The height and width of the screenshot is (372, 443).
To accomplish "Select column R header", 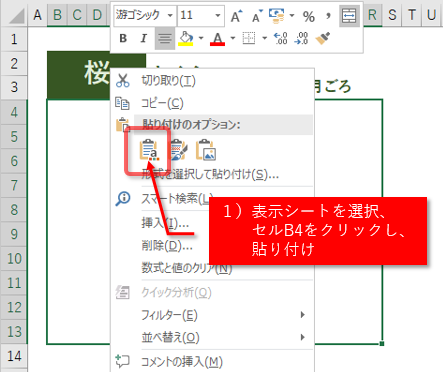I will [372, 15].
